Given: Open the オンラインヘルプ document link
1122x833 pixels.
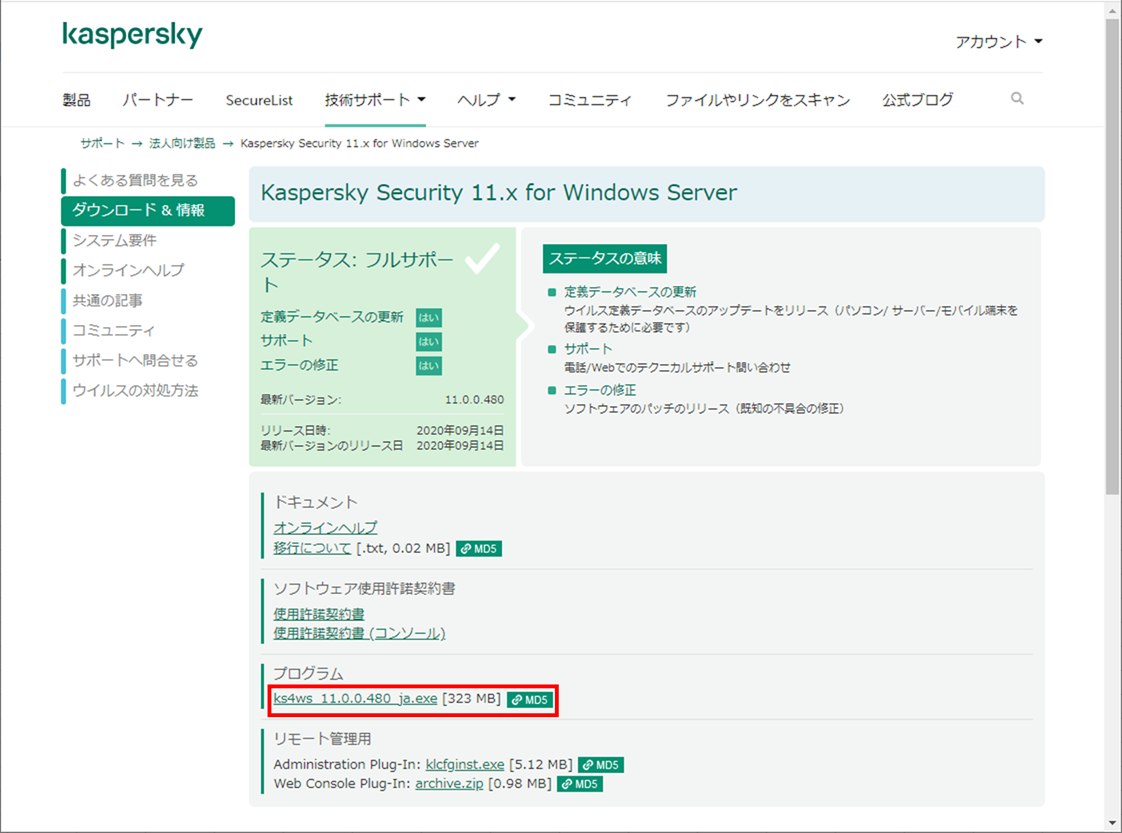Looking at the screenshot, I should (326, 527).
